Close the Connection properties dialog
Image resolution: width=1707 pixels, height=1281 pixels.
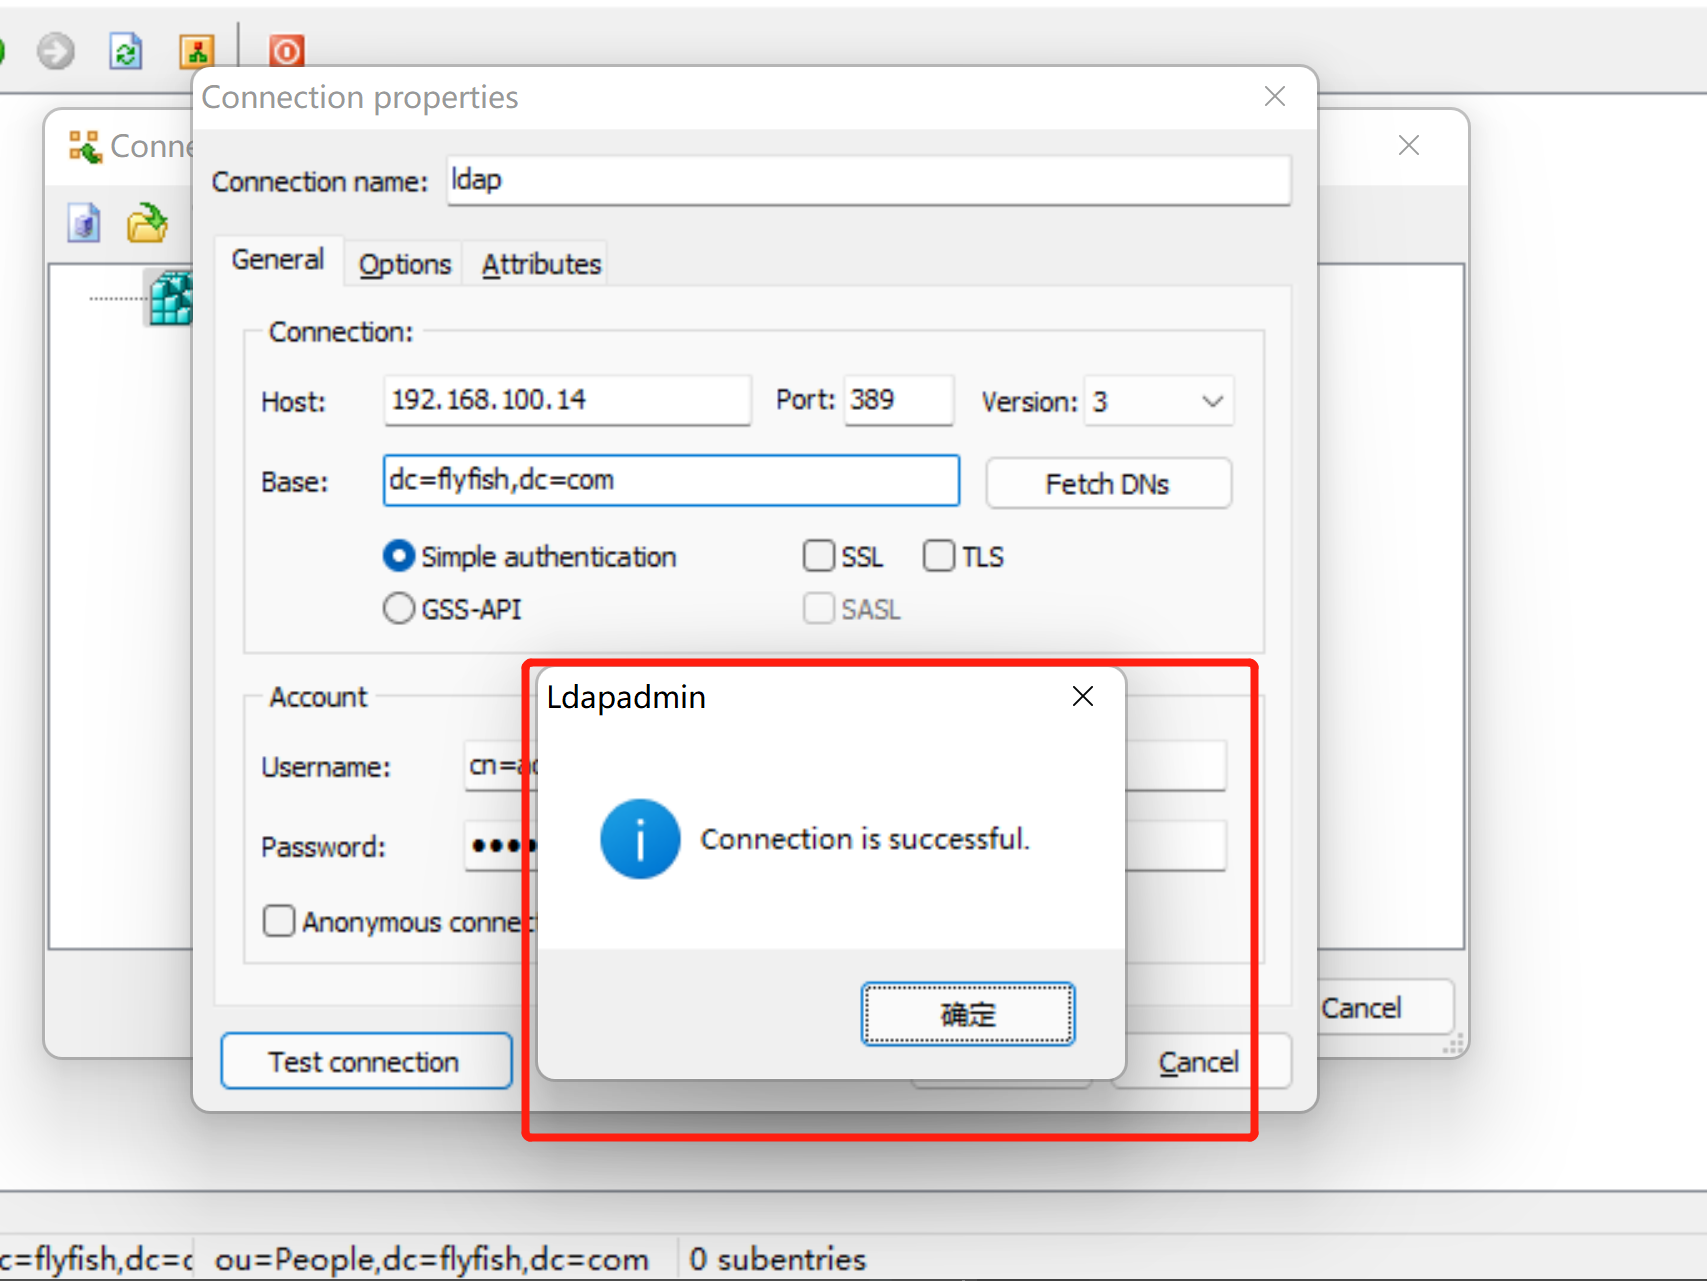click(x=1275, y=96)
